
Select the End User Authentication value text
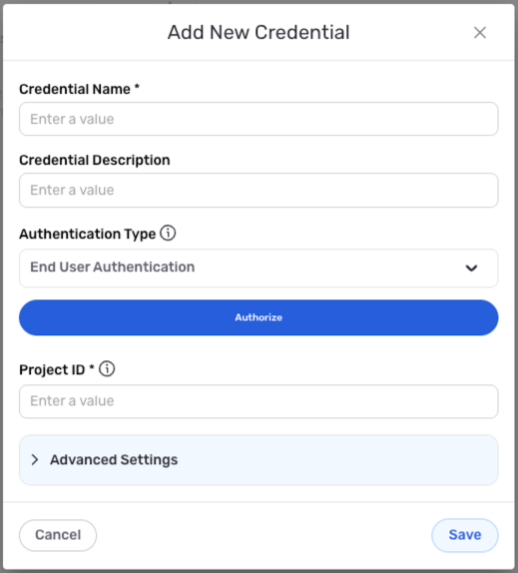(x=112, y=267)
